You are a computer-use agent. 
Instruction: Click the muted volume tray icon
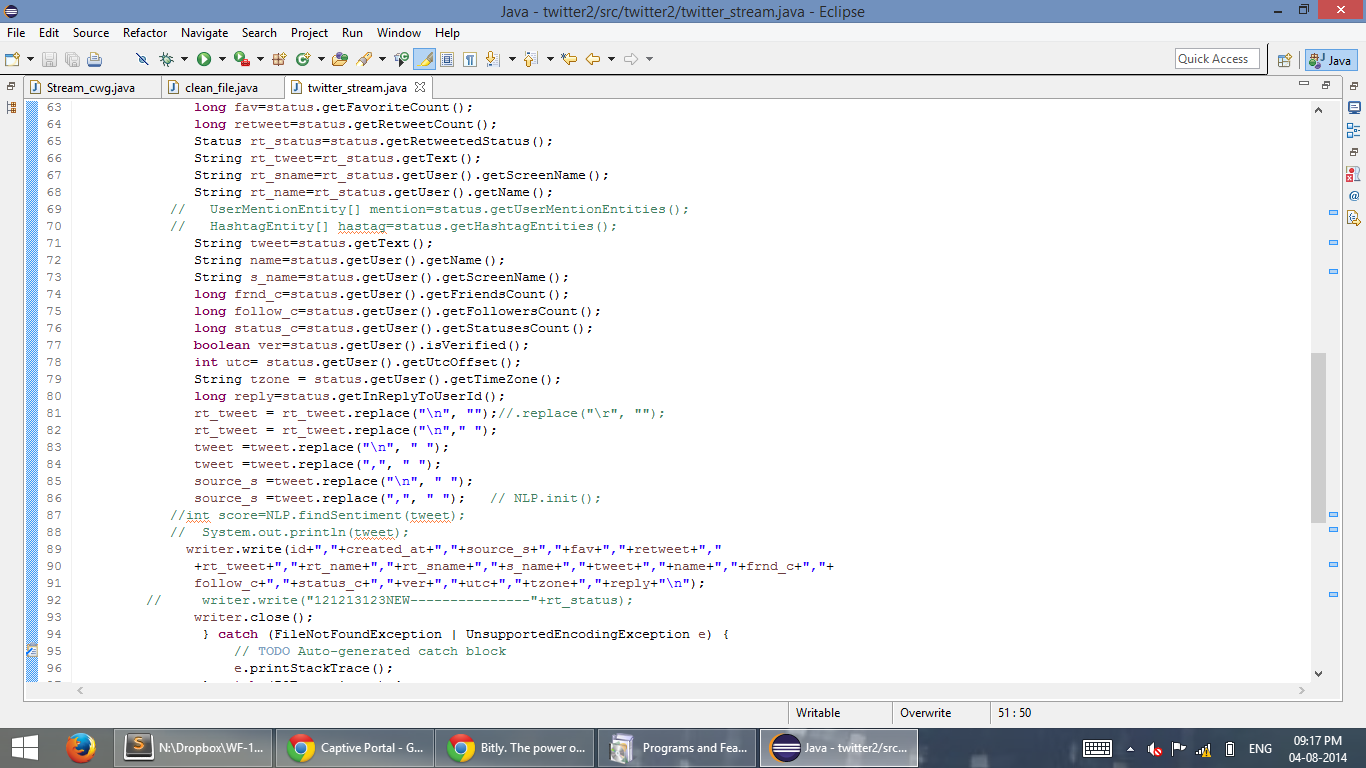pos(1154,749)
